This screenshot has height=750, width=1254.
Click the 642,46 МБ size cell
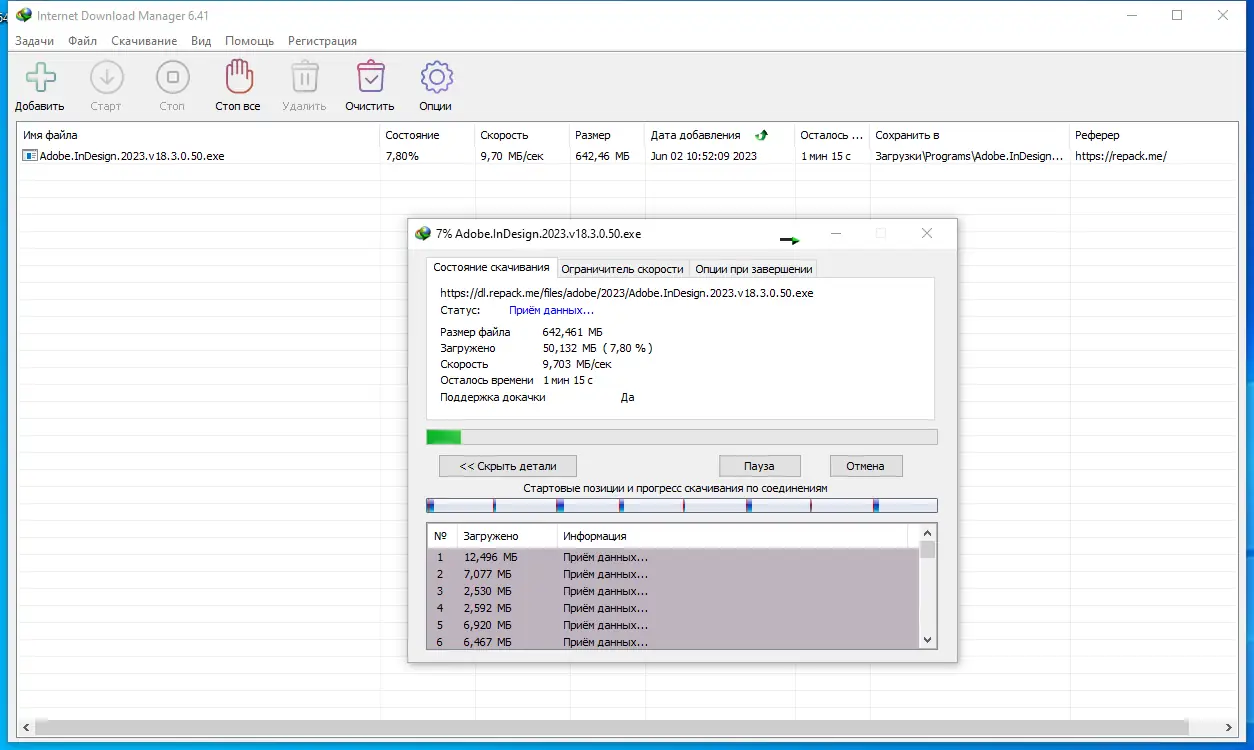pos(603,156)
